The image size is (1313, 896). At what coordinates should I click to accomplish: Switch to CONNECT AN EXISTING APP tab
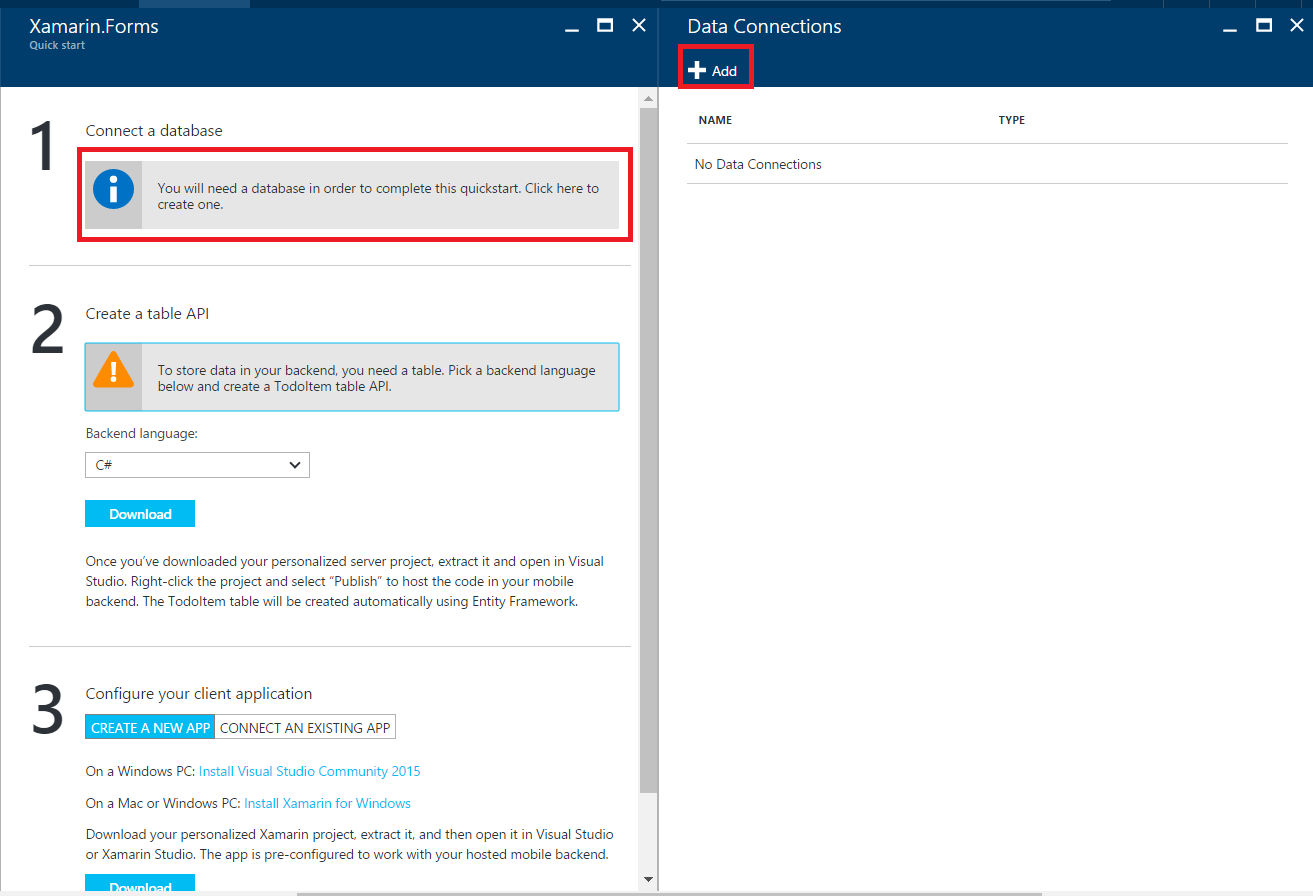(x=305, y=728)
